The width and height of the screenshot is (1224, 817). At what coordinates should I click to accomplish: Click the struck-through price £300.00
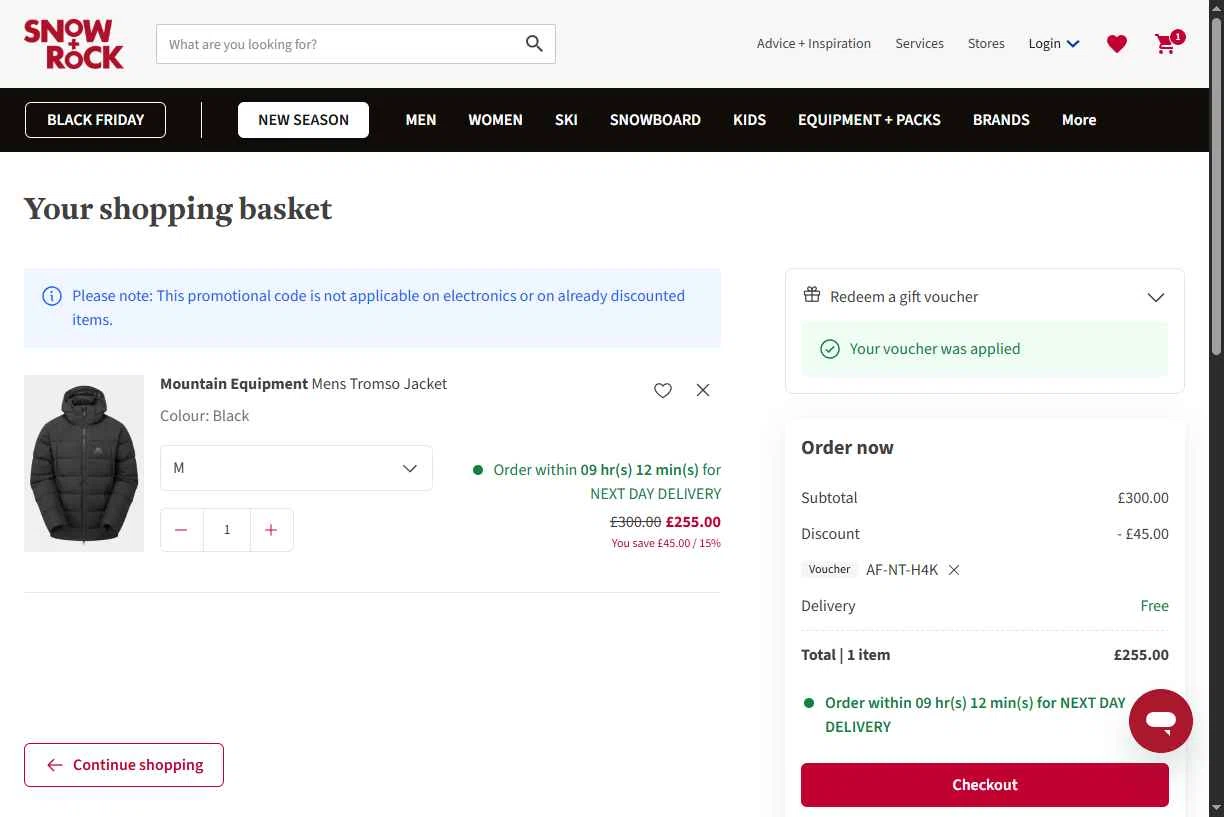(636, 522)
